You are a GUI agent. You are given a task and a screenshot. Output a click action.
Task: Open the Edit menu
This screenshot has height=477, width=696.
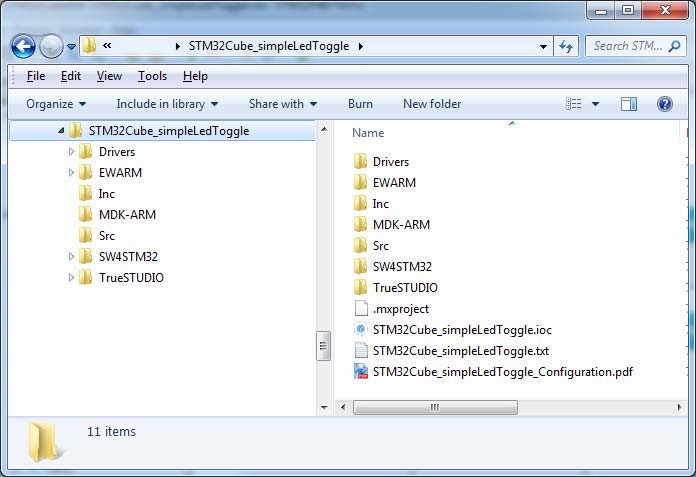71,76
